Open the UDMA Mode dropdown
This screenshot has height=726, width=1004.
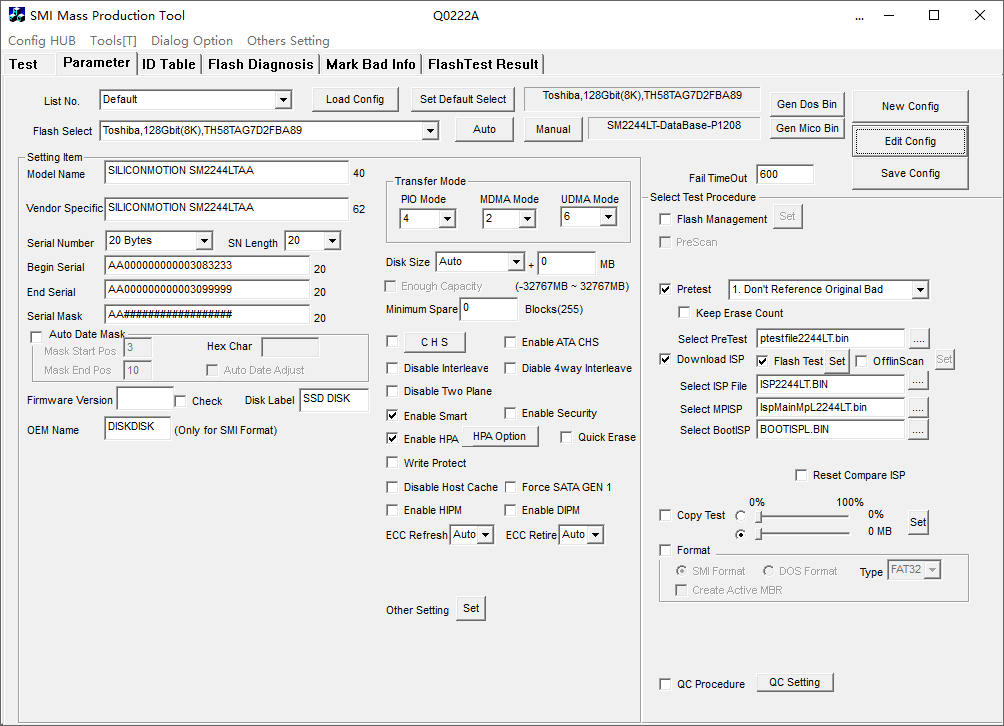tap(608, 218)
